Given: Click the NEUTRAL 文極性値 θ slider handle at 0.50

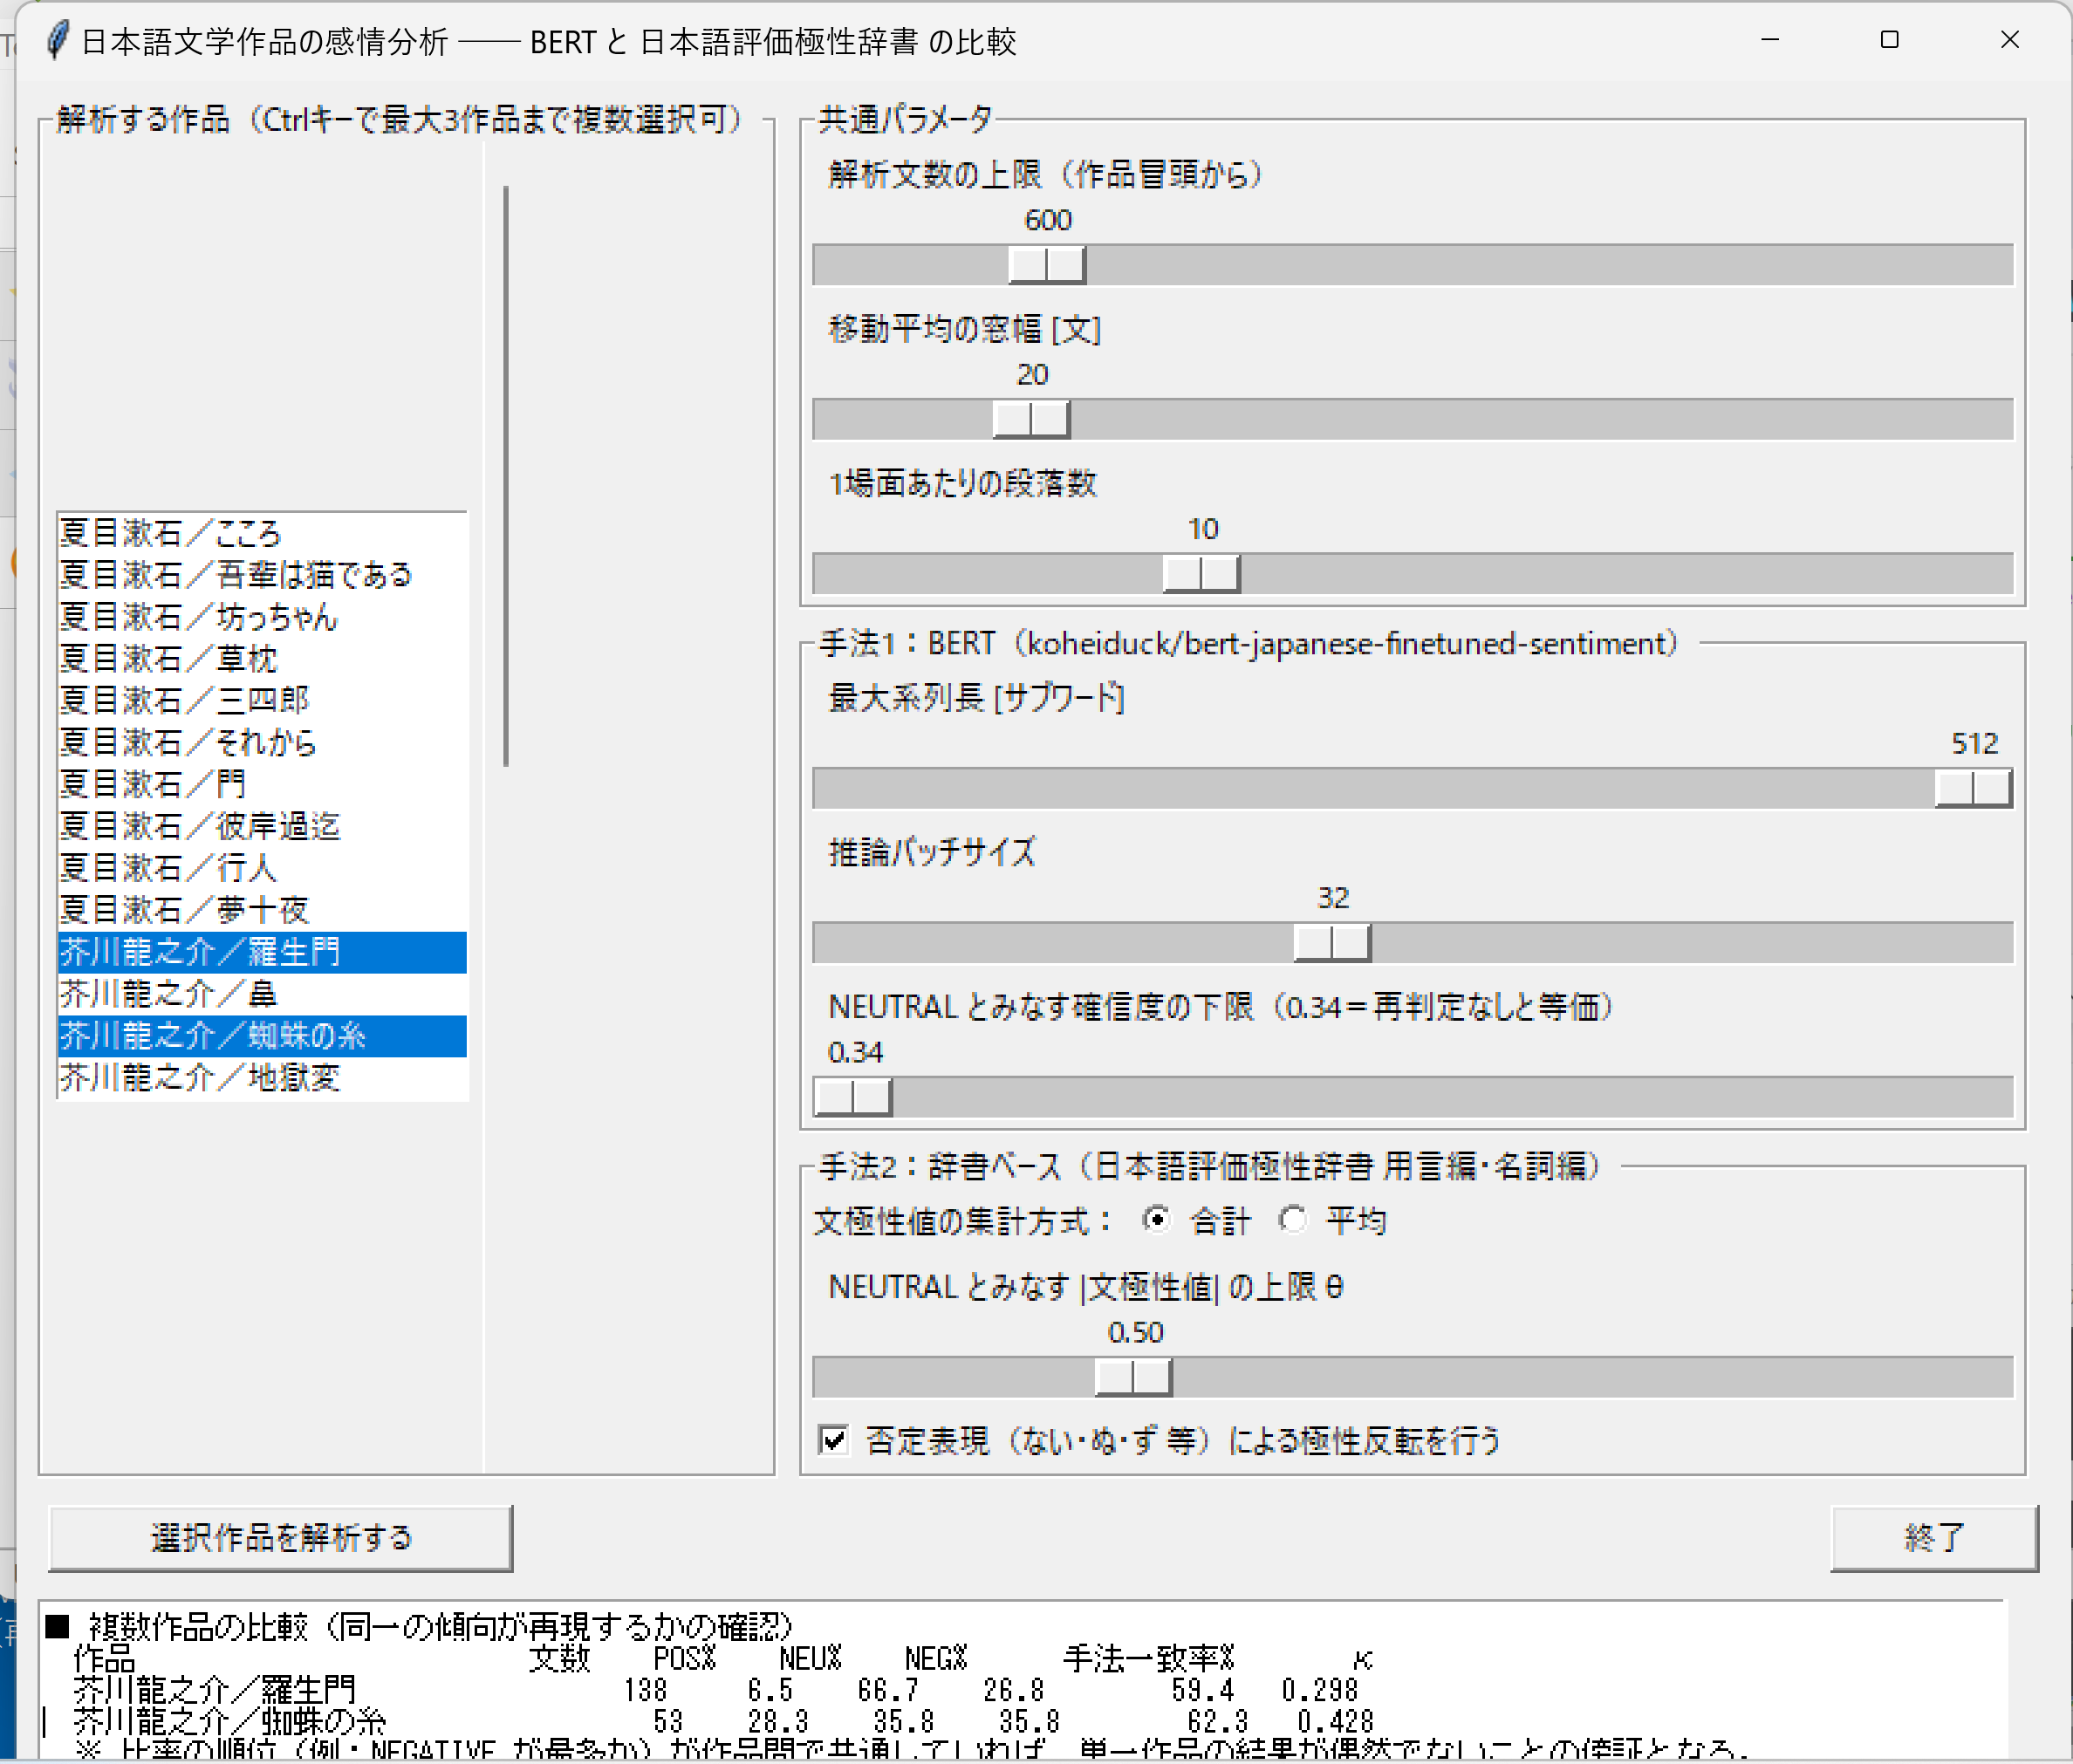Looking at the screenshot, I should point(1133,1377).
